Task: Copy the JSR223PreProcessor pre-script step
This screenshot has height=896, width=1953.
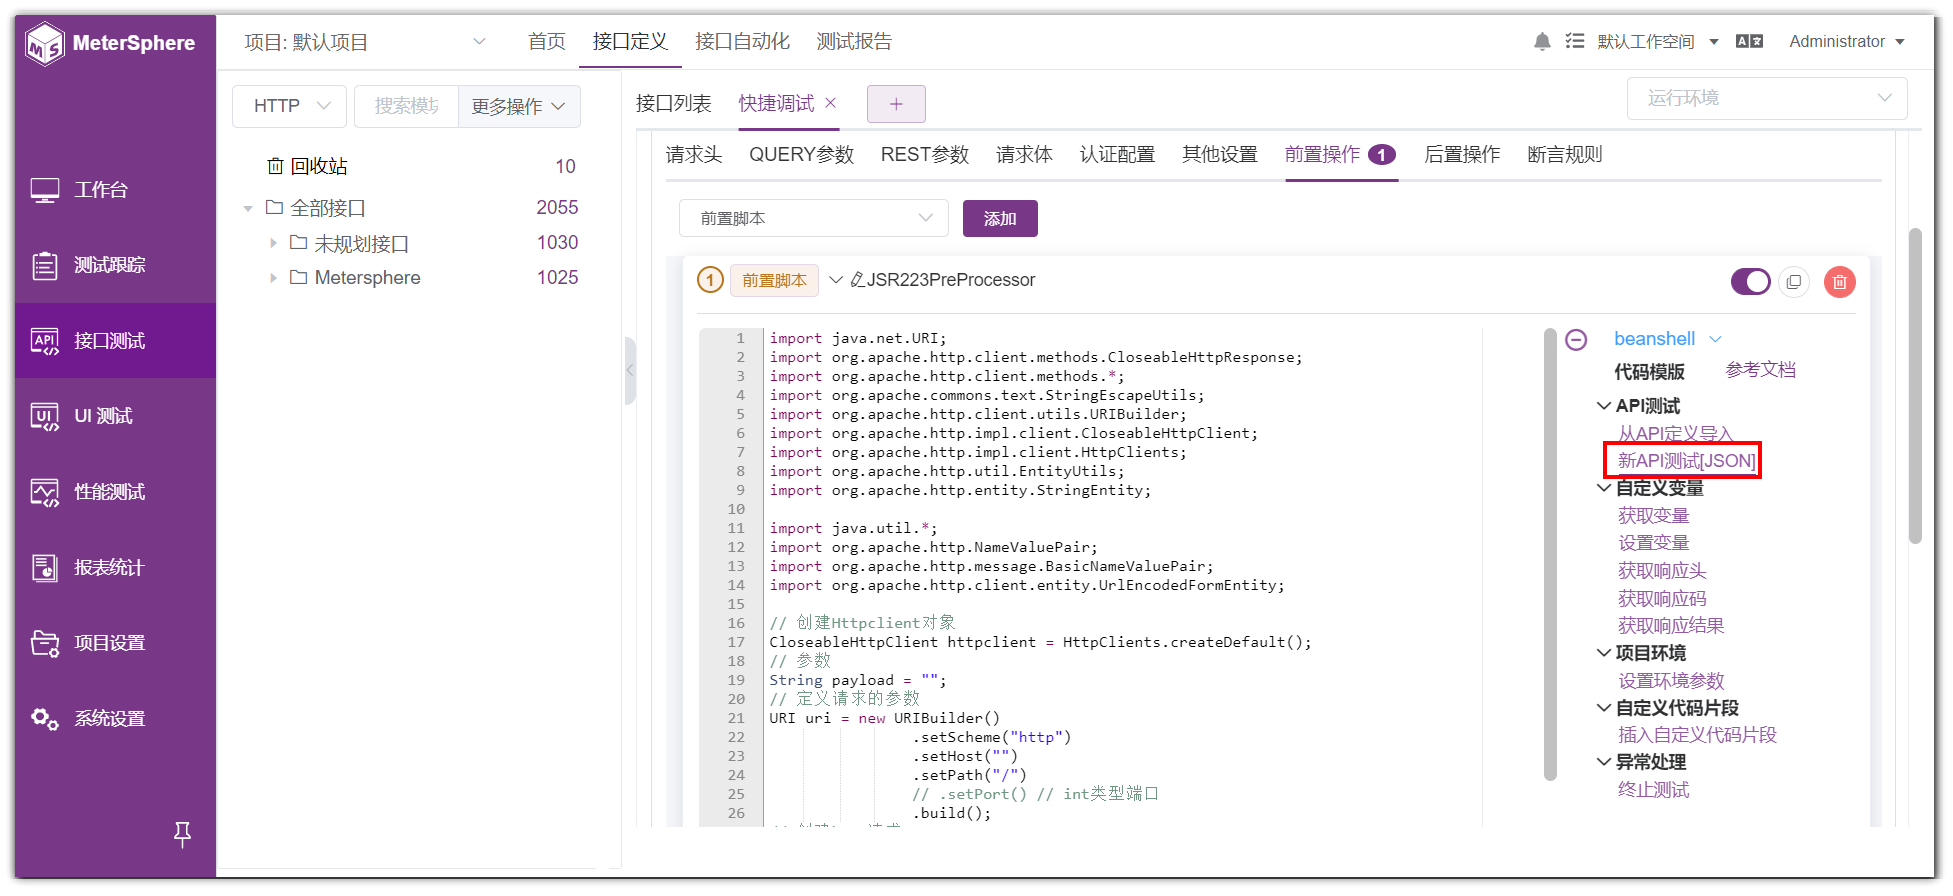Action: pyautogui.click(x=1794, y=282)
